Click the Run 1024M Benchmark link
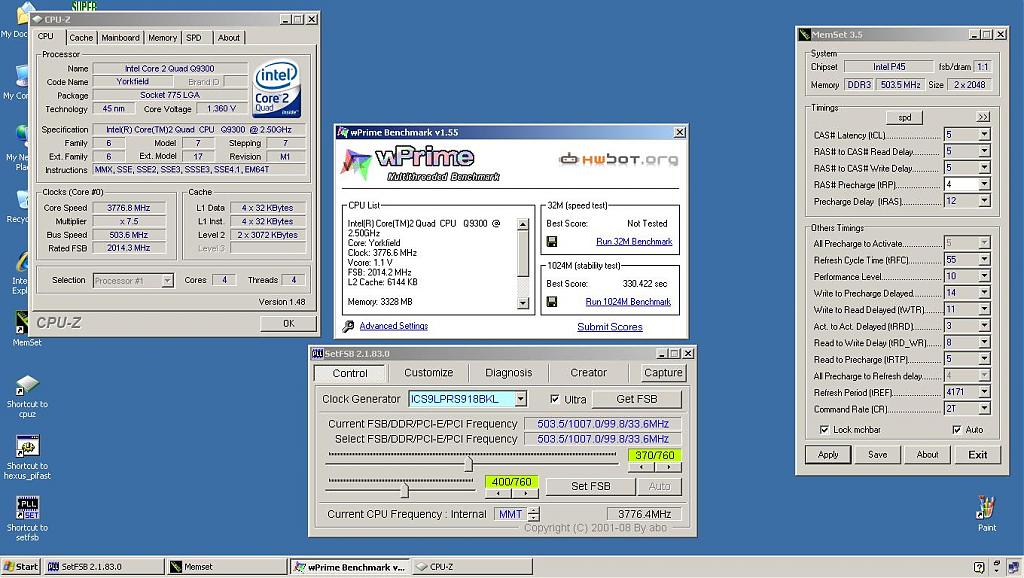 pos(628,302)
